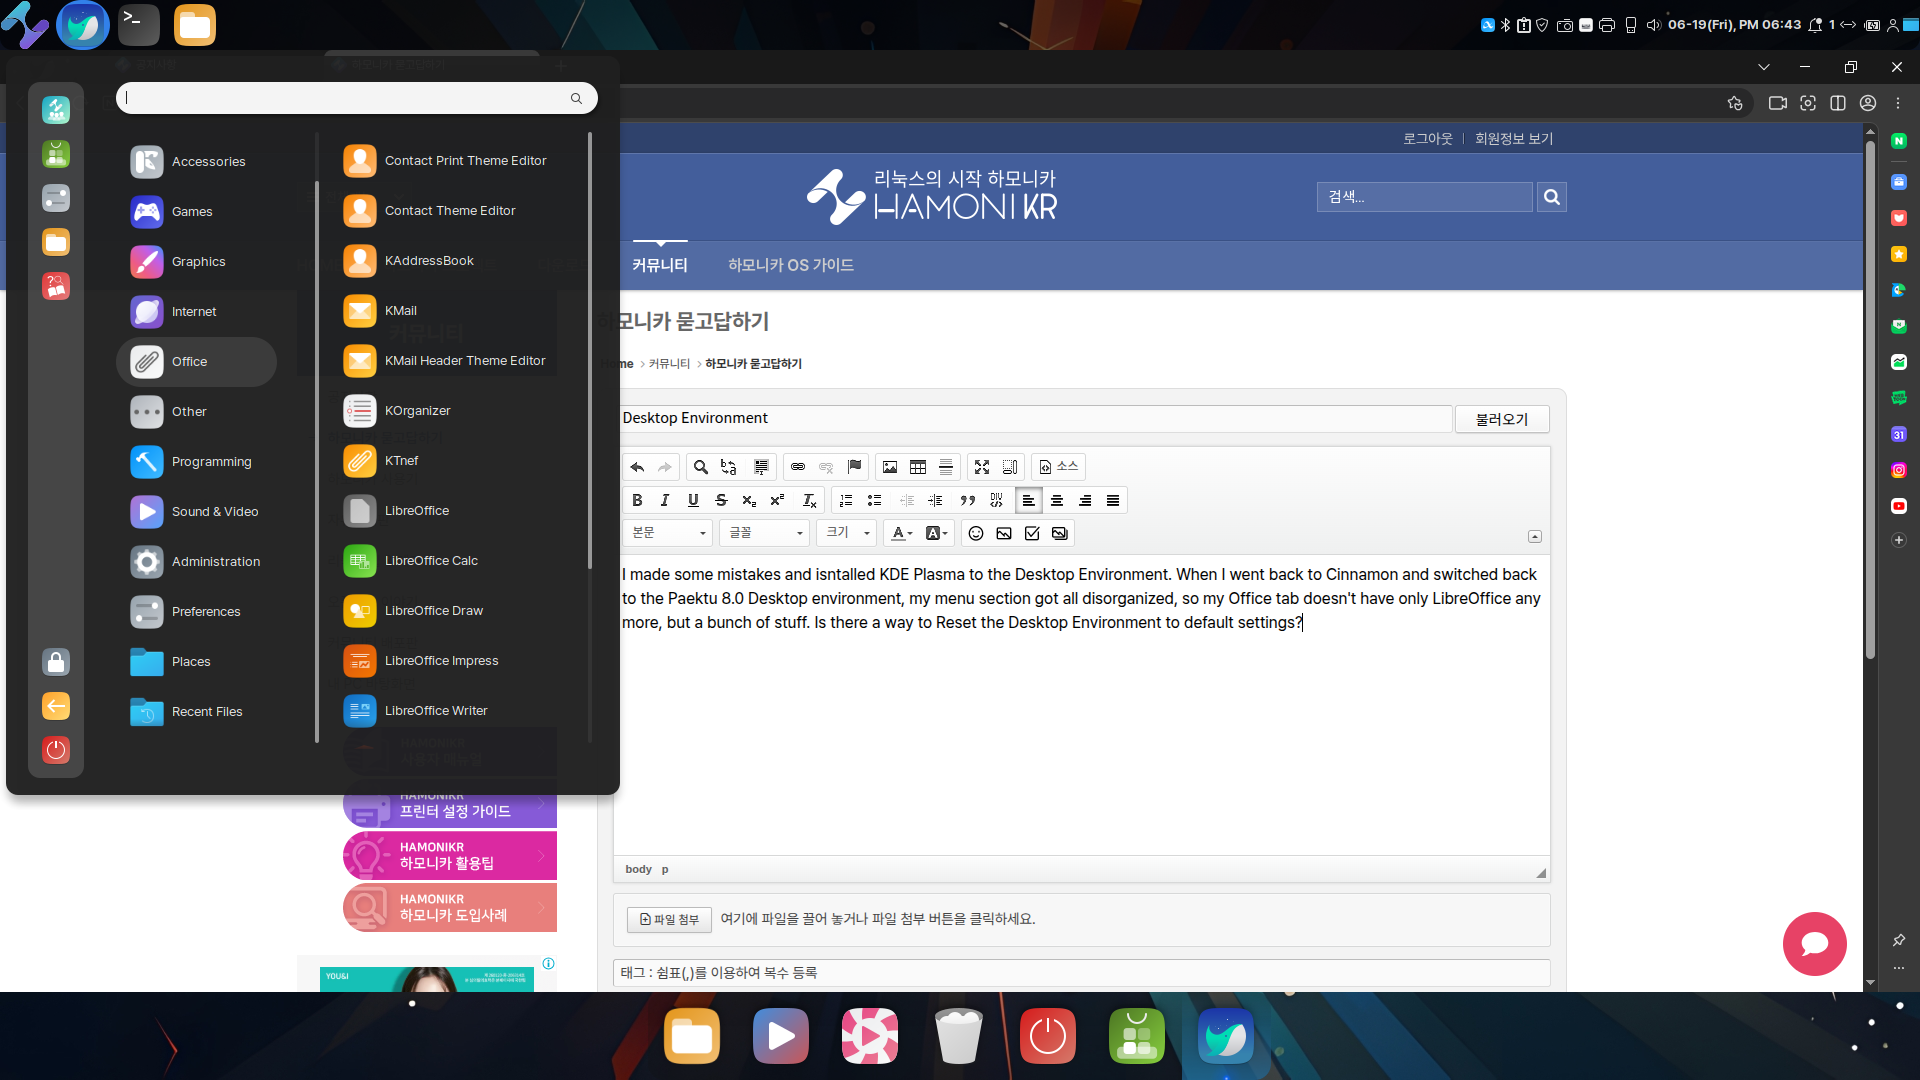This screenshot has height=1080, width=1920.
Task: Toggle strikethrough formatting
Action: pyautogui.click(x=721, y=501)
